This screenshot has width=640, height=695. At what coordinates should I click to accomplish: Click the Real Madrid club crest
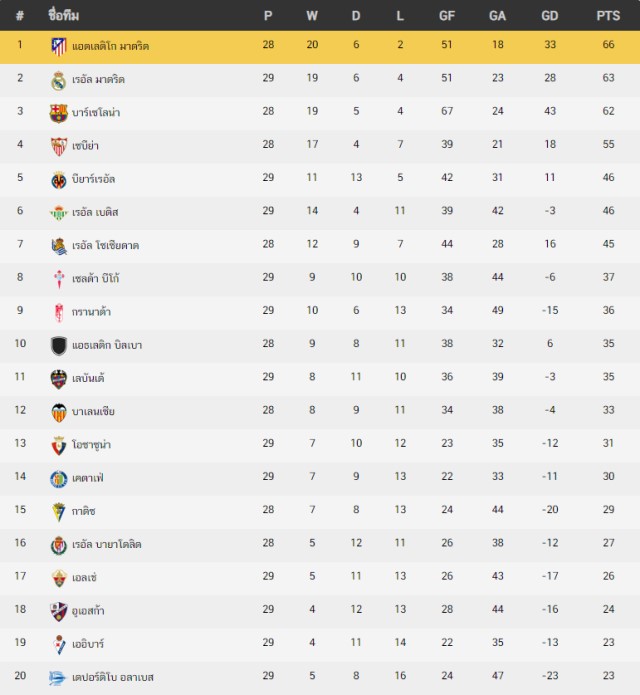click(x=59, y=80)
